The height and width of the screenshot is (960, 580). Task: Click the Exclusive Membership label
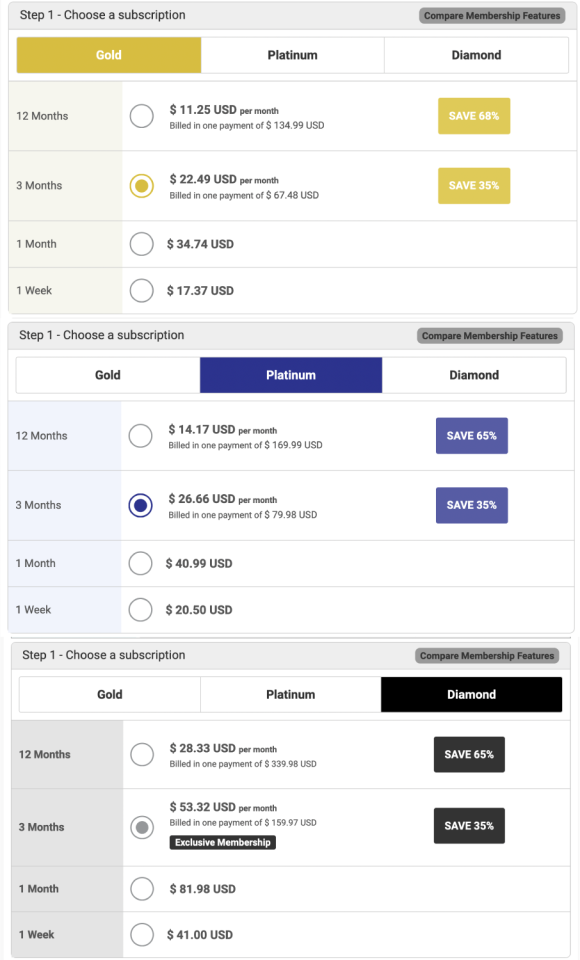coord(222,842)
